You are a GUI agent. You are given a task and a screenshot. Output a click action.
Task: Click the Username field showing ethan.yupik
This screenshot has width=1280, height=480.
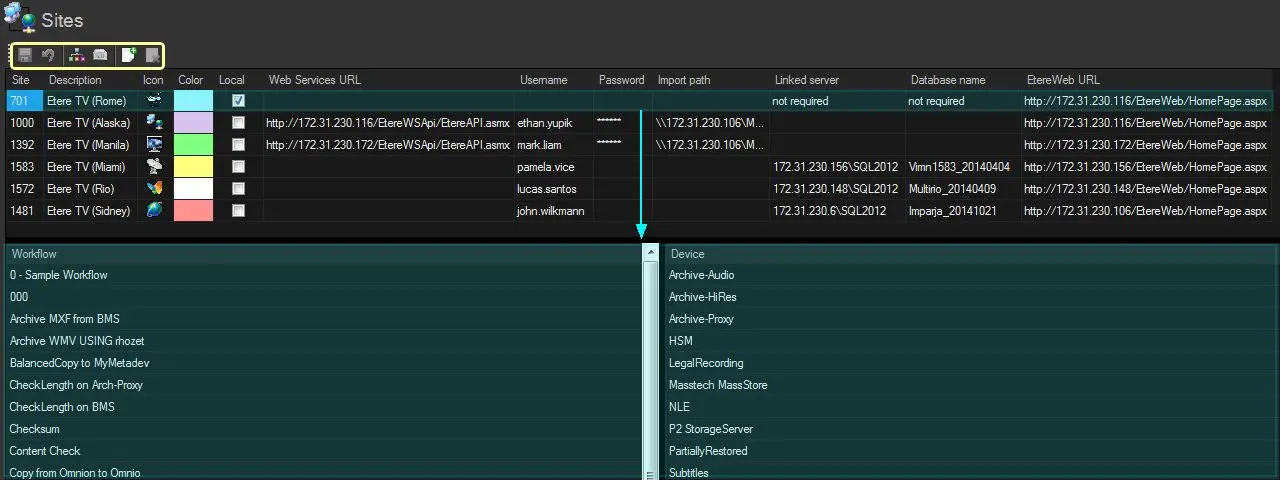tap(546, 123)
